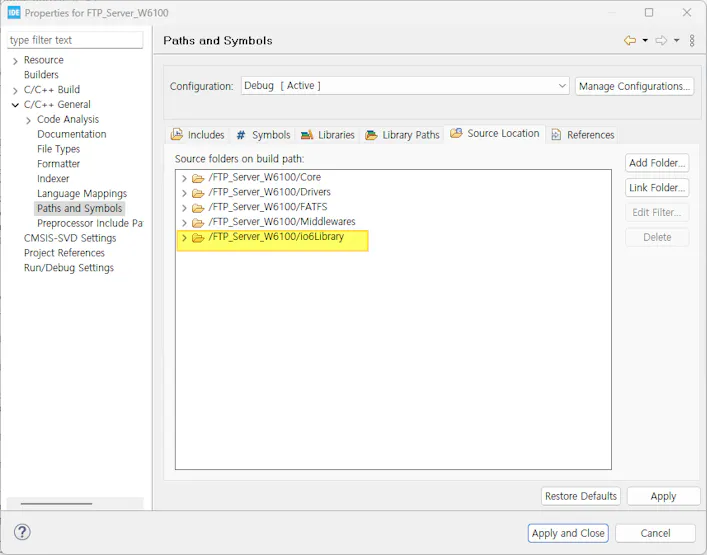Click the Core folder icon
Viewport: 707px width, 555px height.
[198, 178]
